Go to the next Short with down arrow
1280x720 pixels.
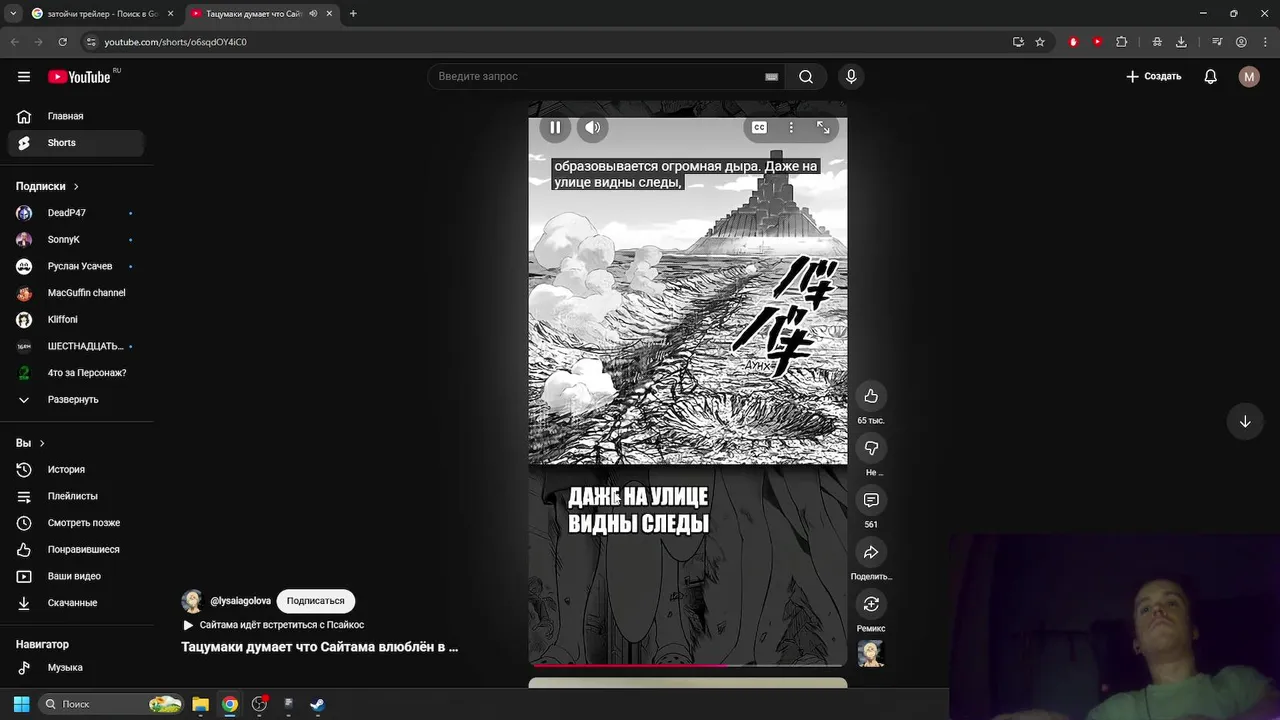[1245, 421]
